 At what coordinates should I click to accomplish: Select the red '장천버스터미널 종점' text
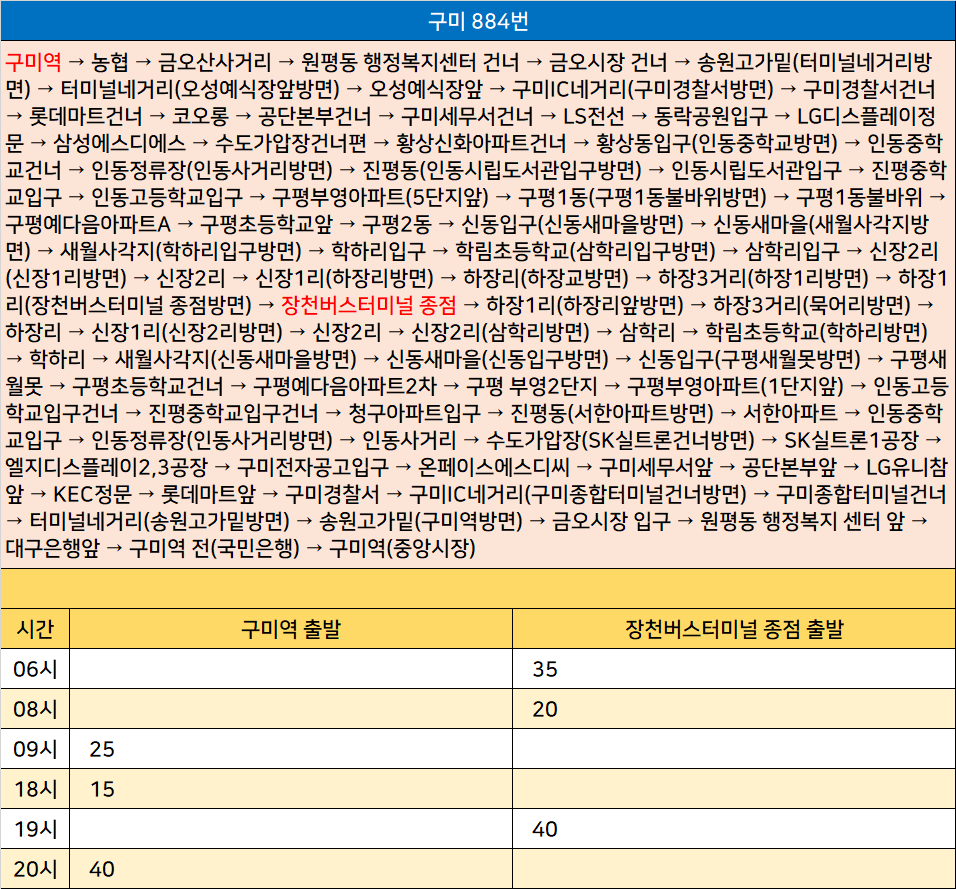tap(369, 305)
